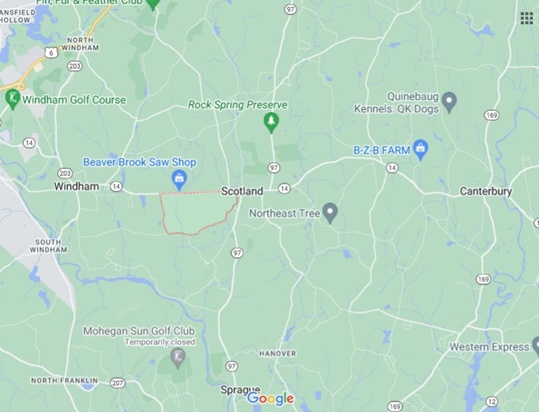Select the B-Z-B FARM shopping pin
Screen dimensions: 539x412
tap(420, 150)
